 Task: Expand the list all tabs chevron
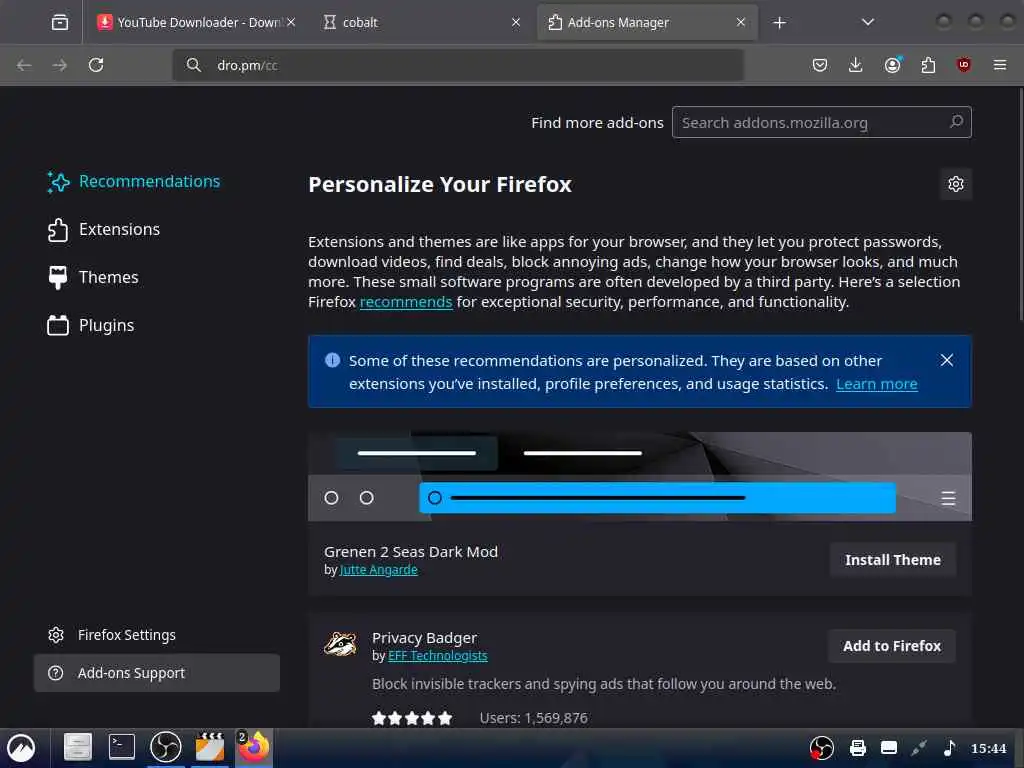point(867,22)
